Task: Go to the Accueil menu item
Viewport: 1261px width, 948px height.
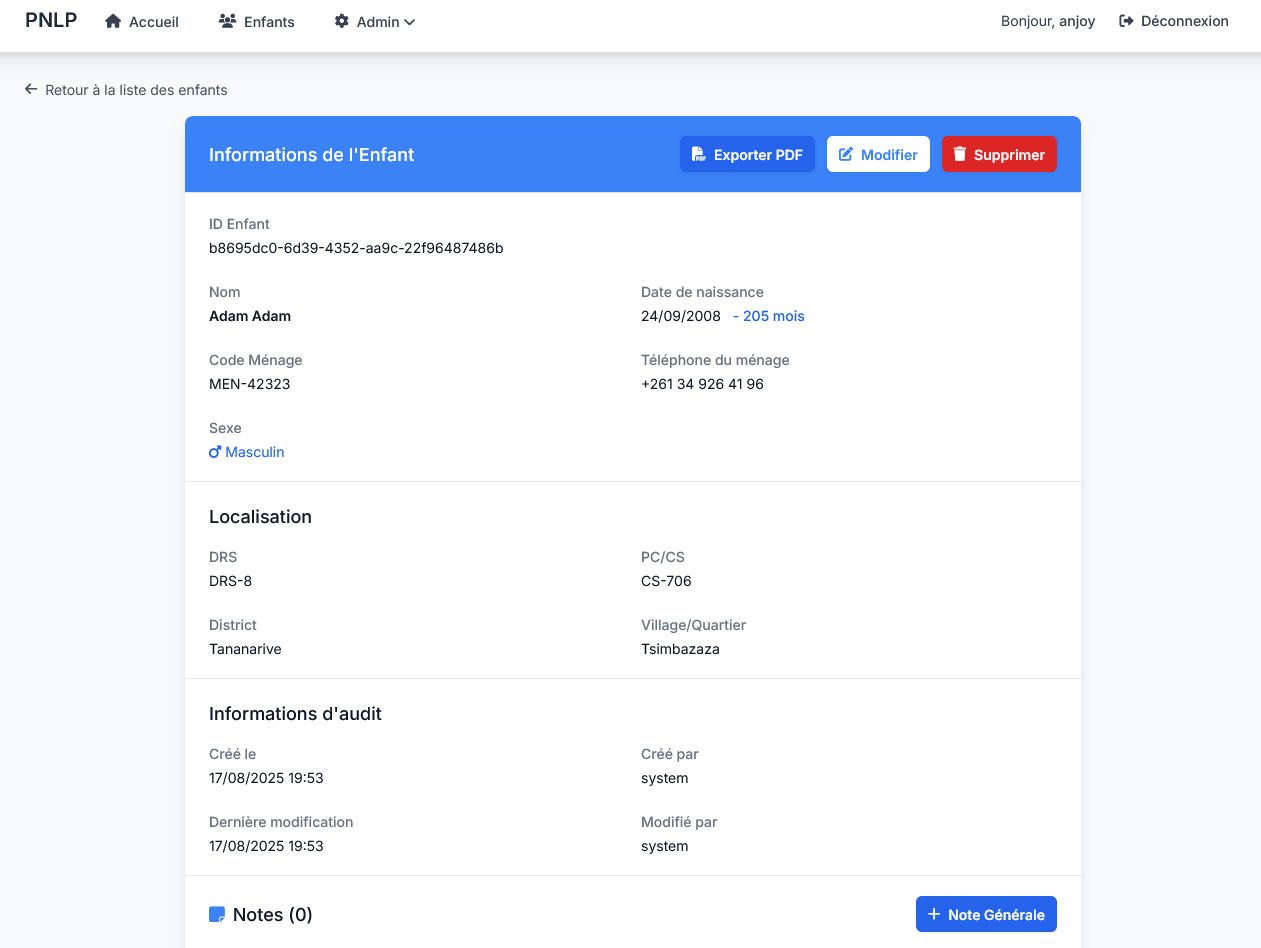Action: coord(154,22)
